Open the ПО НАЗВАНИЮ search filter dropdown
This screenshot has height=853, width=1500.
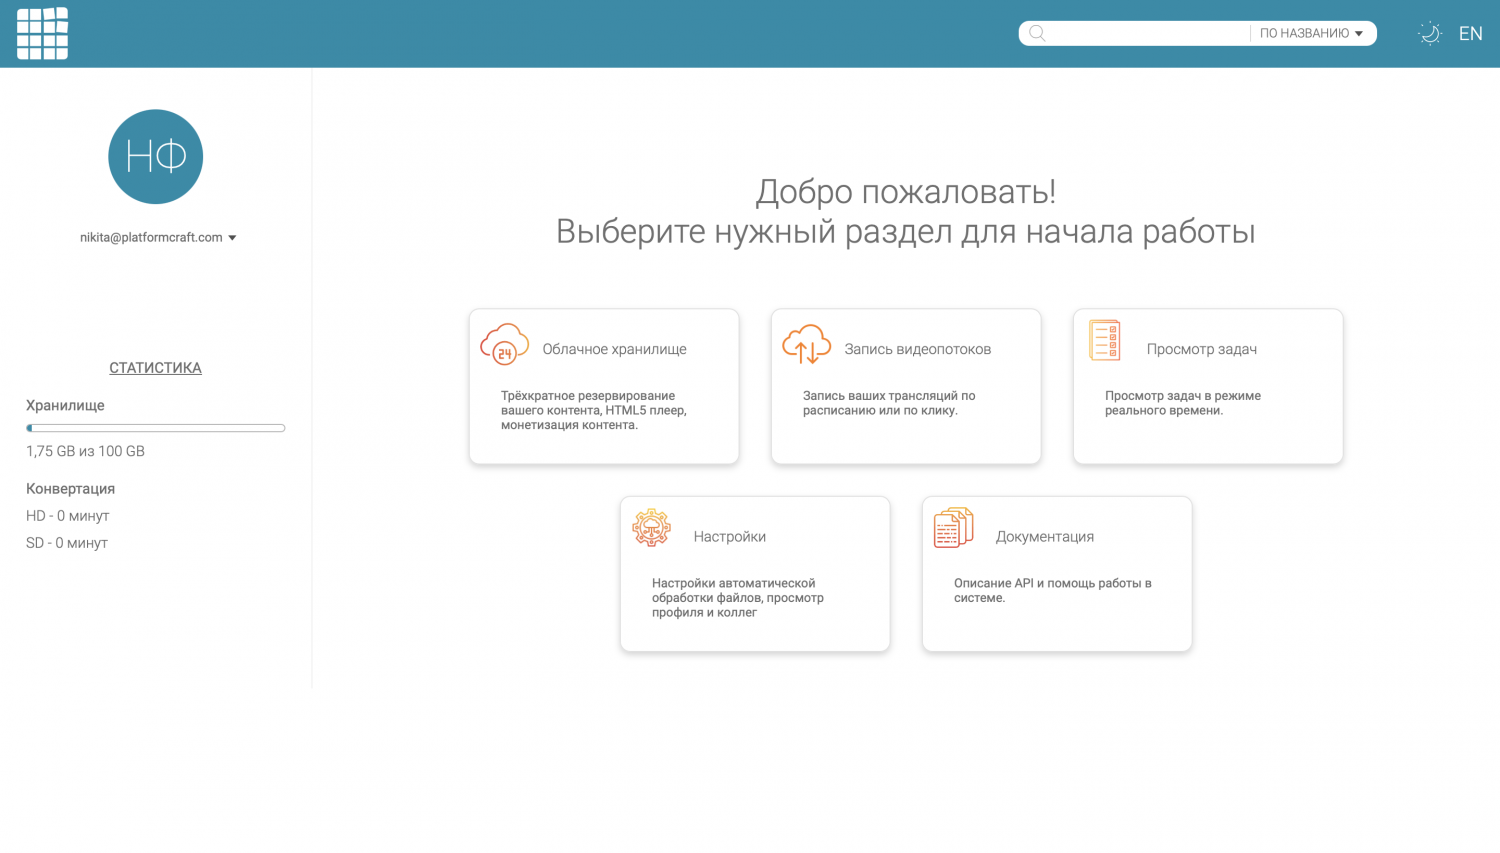pyautogui.click(x=1311, y=33)
